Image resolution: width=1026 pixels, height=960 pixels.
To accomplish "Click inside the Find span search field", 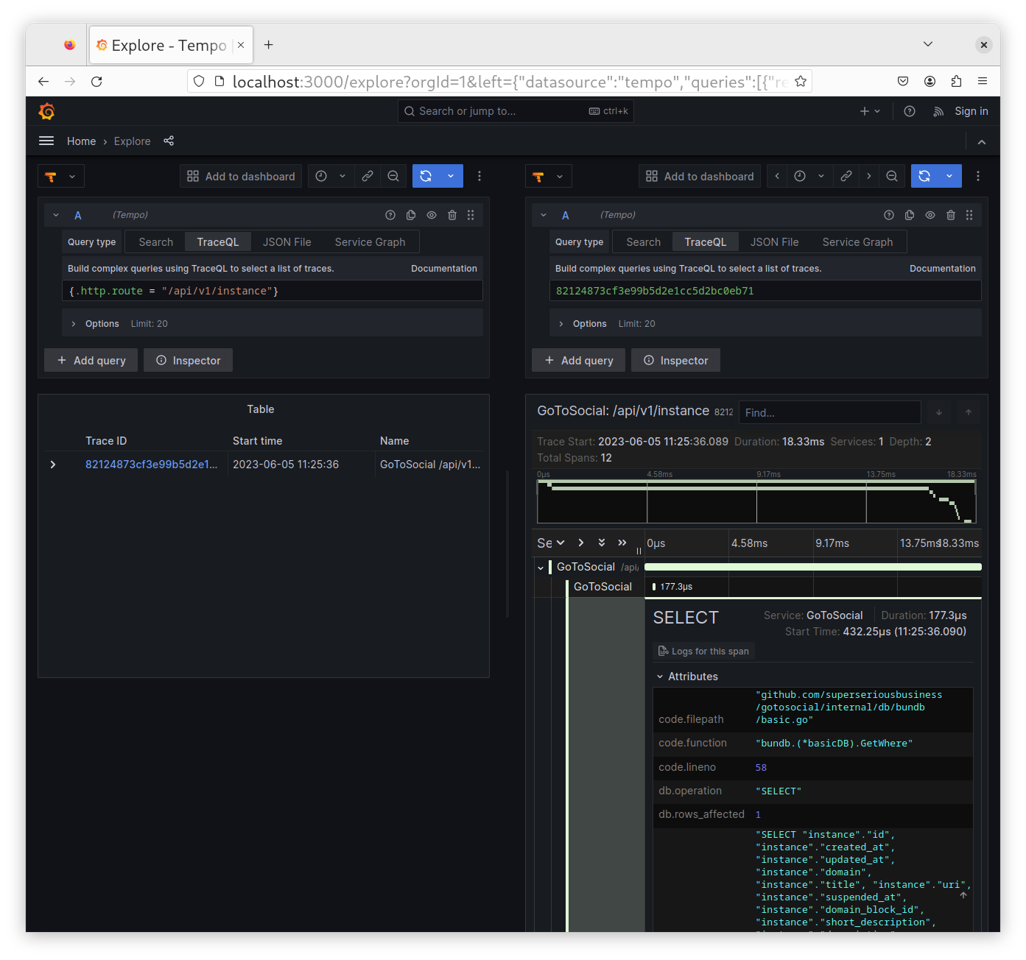I will (x=830, y=411).
